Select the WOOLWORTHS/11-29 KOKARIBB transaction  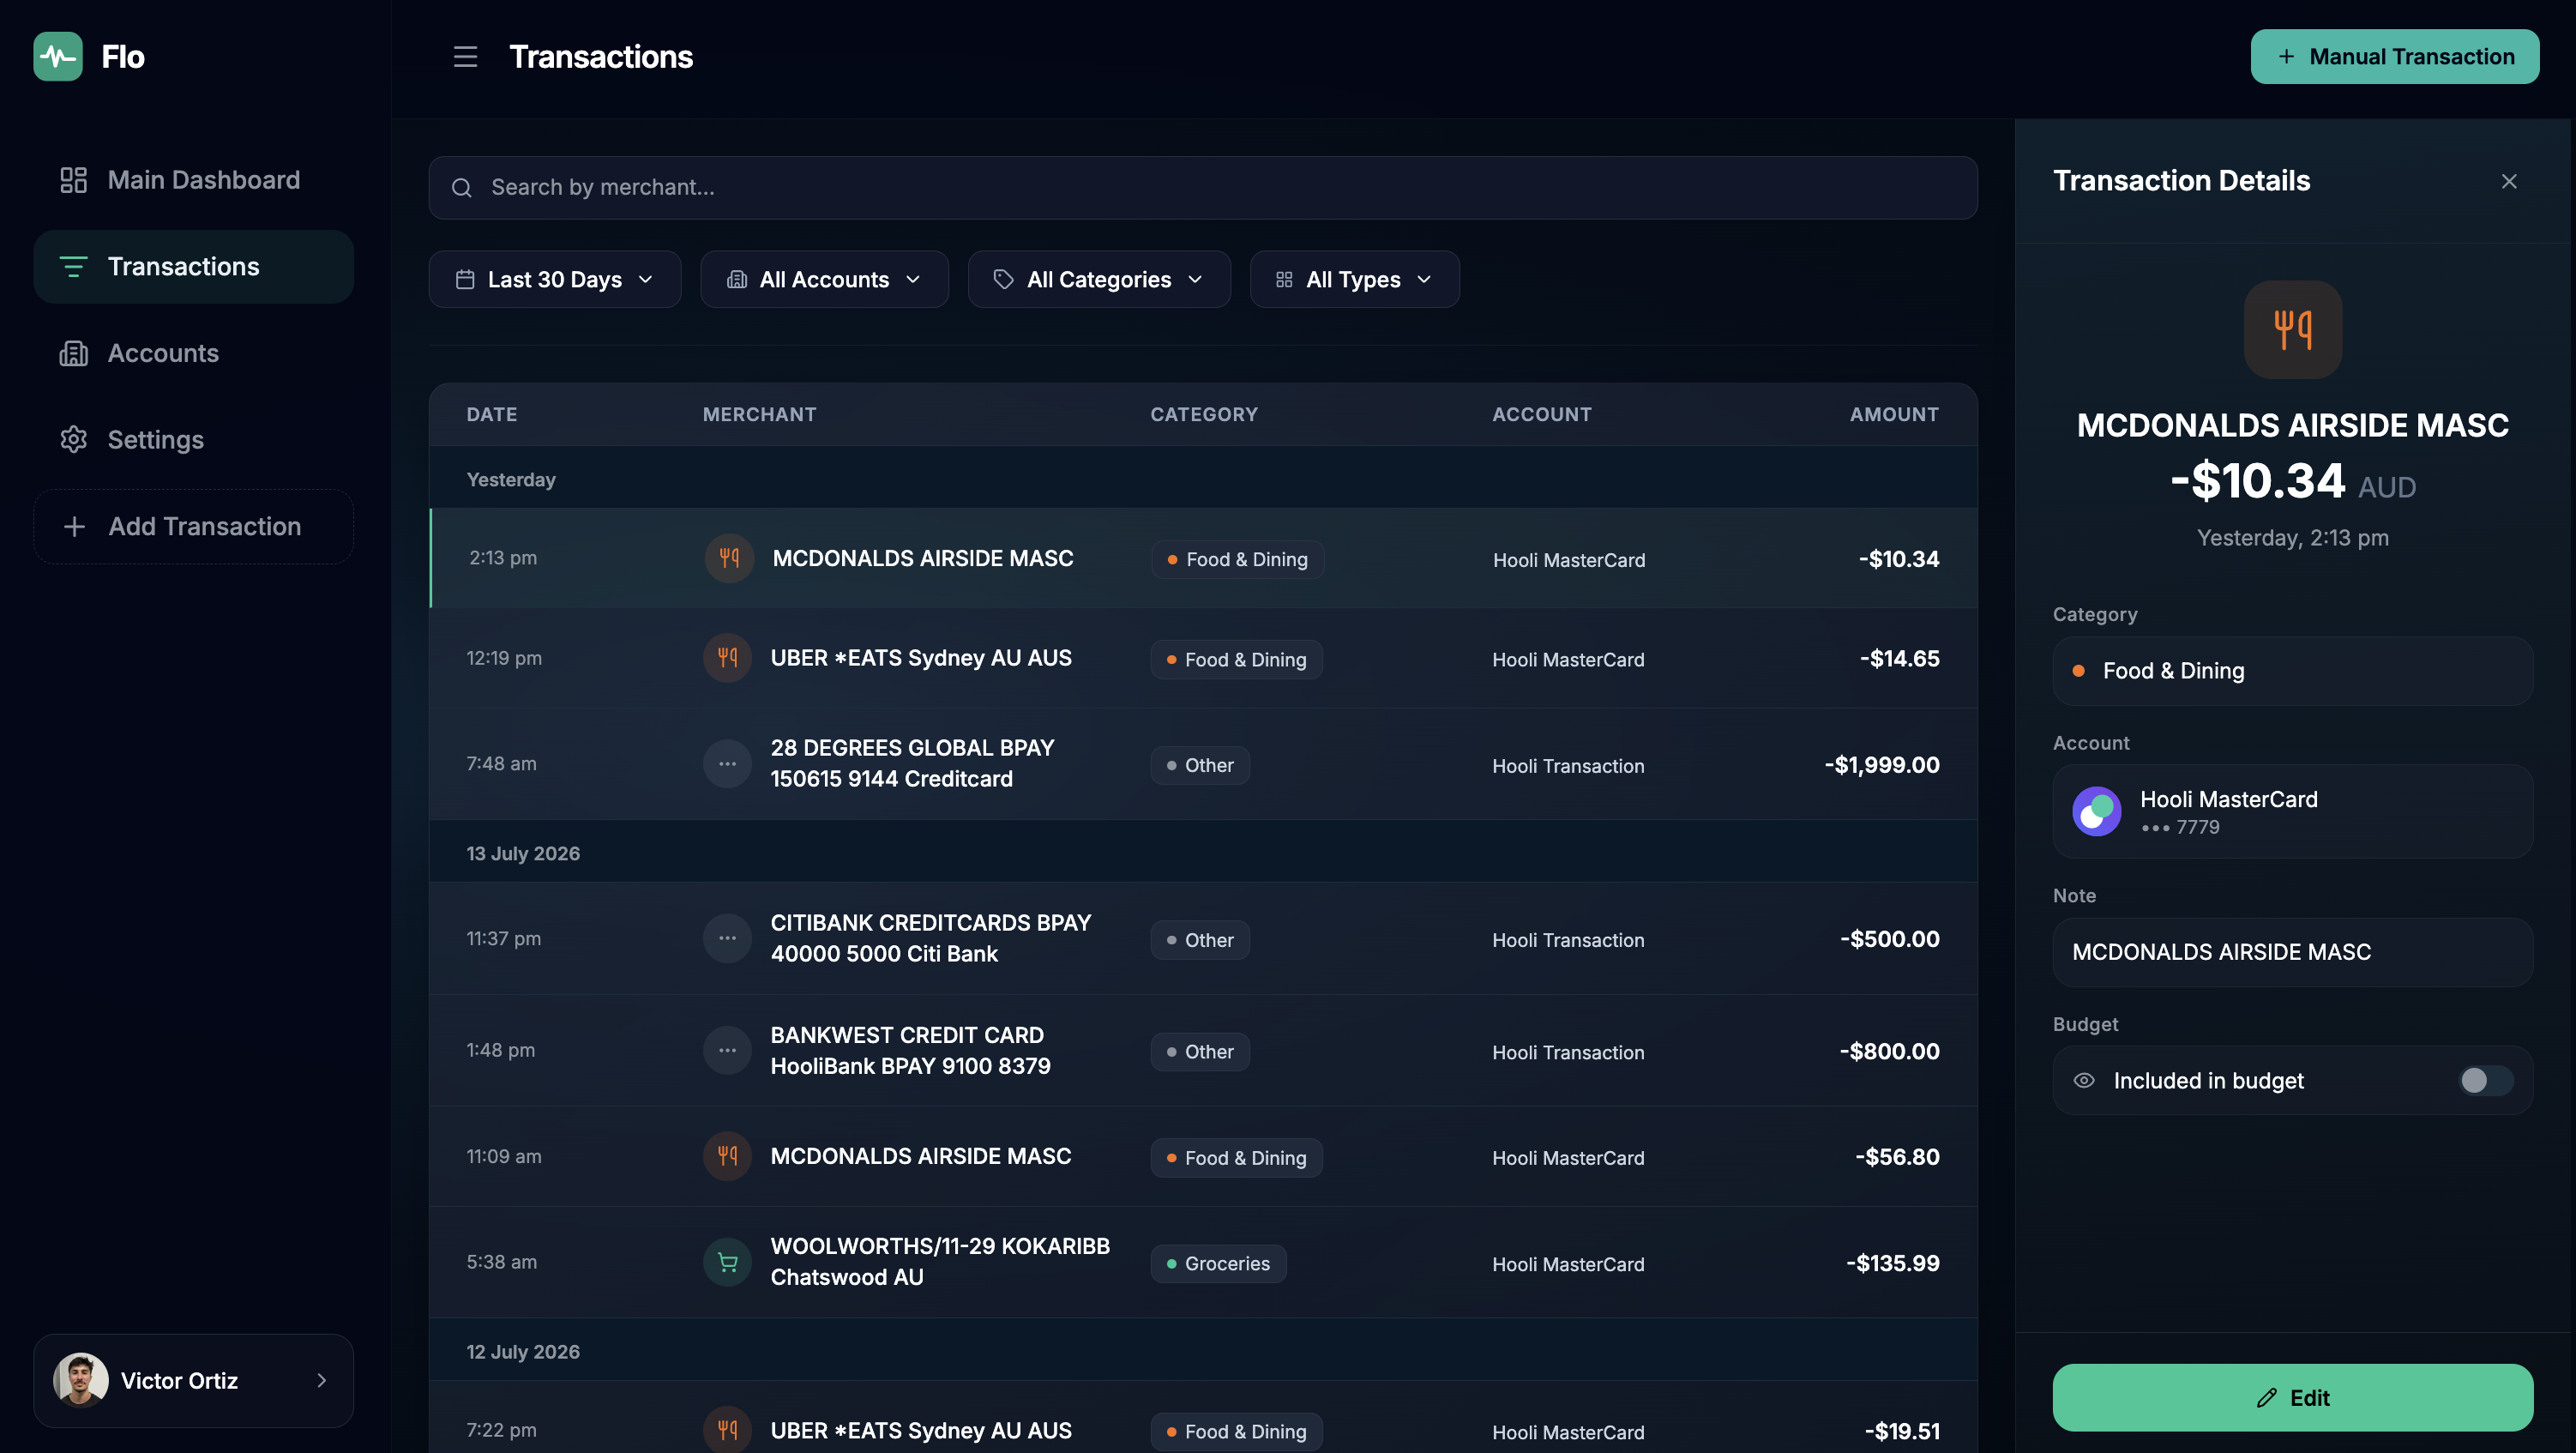[1202, 1262]
